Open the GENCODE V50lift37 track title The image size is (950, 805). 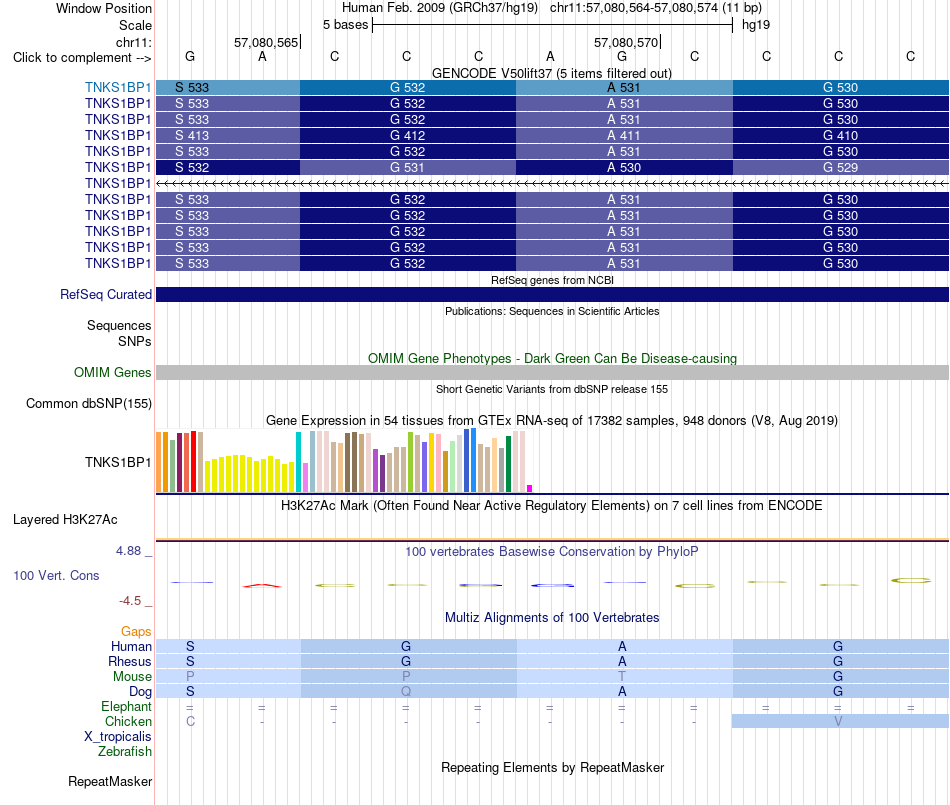click(552, 73)
